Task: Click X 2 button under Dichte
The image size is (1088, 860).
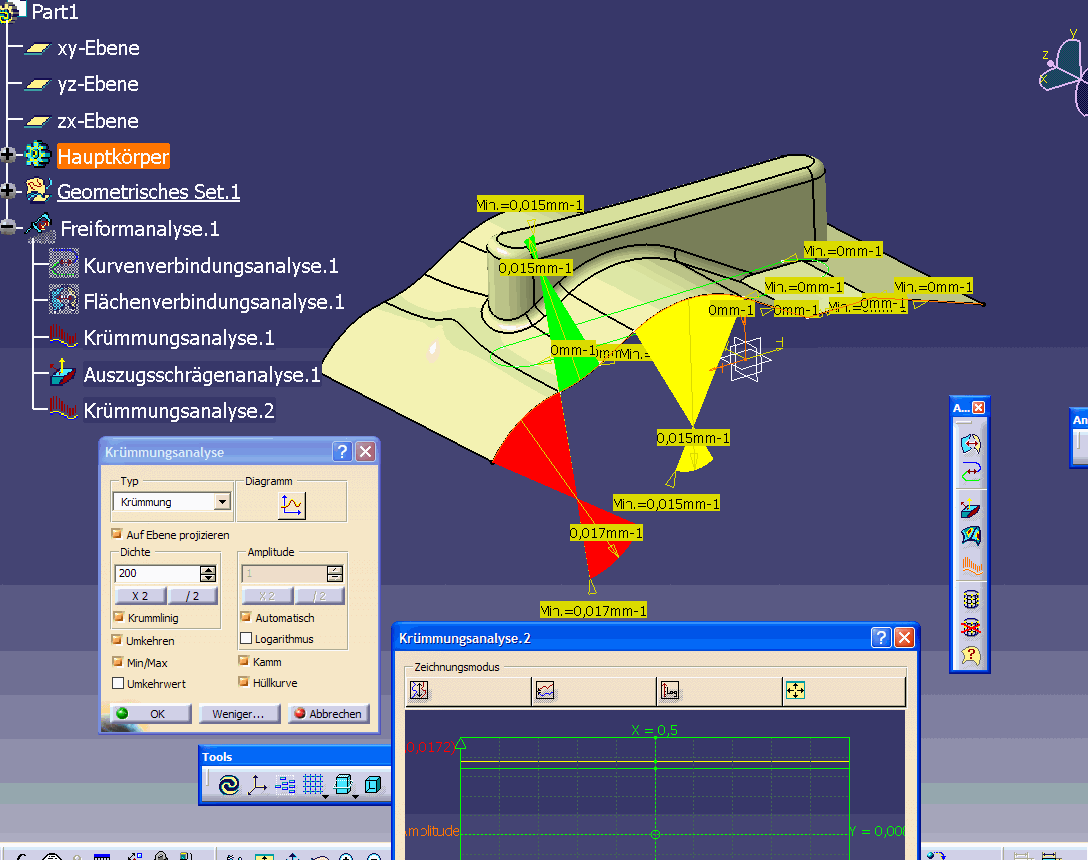Action: (x=140, y=596)
